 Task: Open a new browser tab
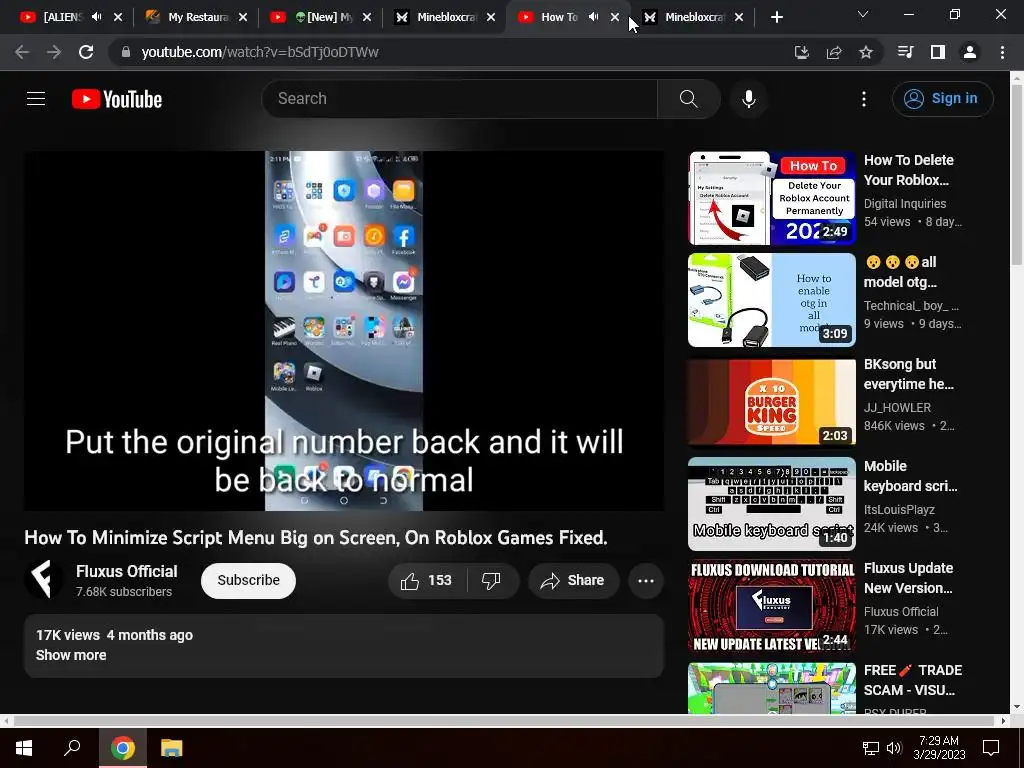(x=776, y=18)
